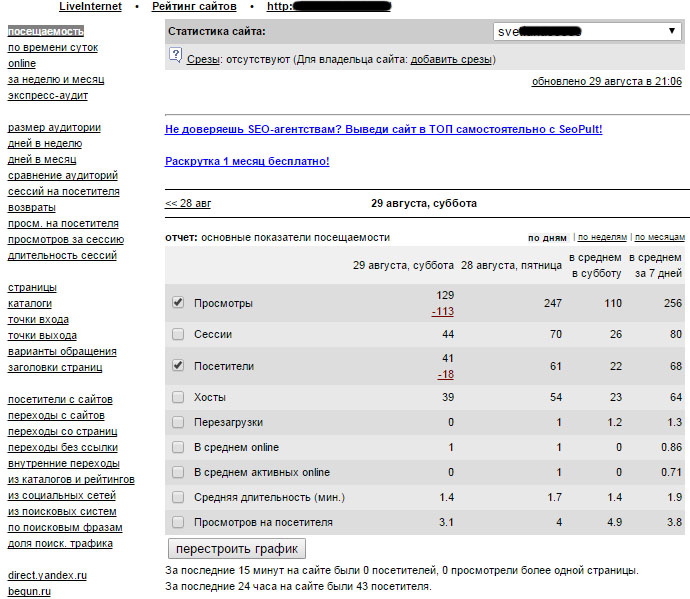Switch report view to по неделям
The width and height of the screenshot is (690, 599).
[x=602, y=237]
